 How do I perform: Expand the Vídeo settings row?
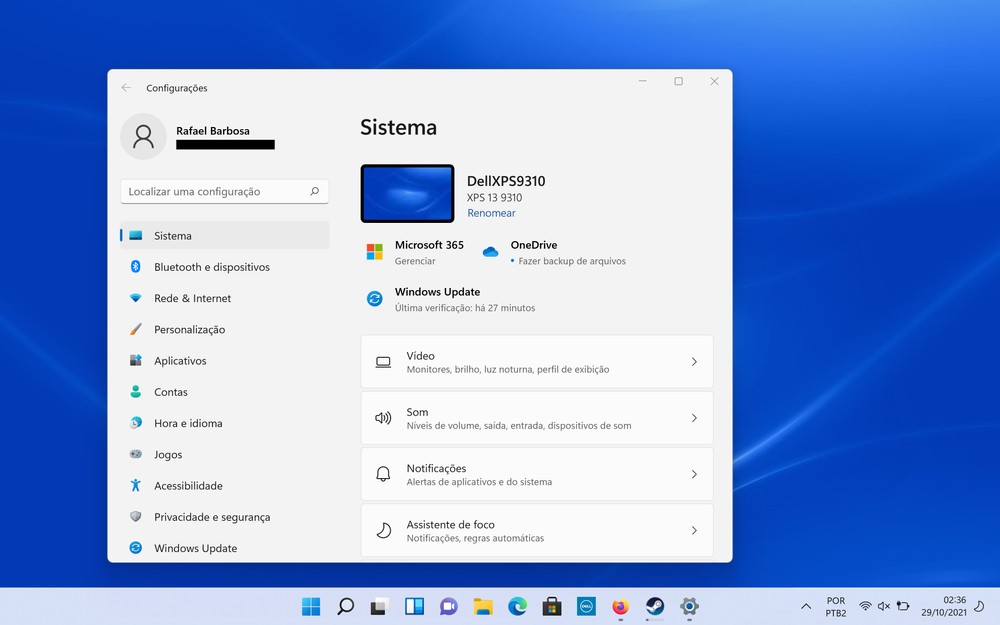pos(536,362)
